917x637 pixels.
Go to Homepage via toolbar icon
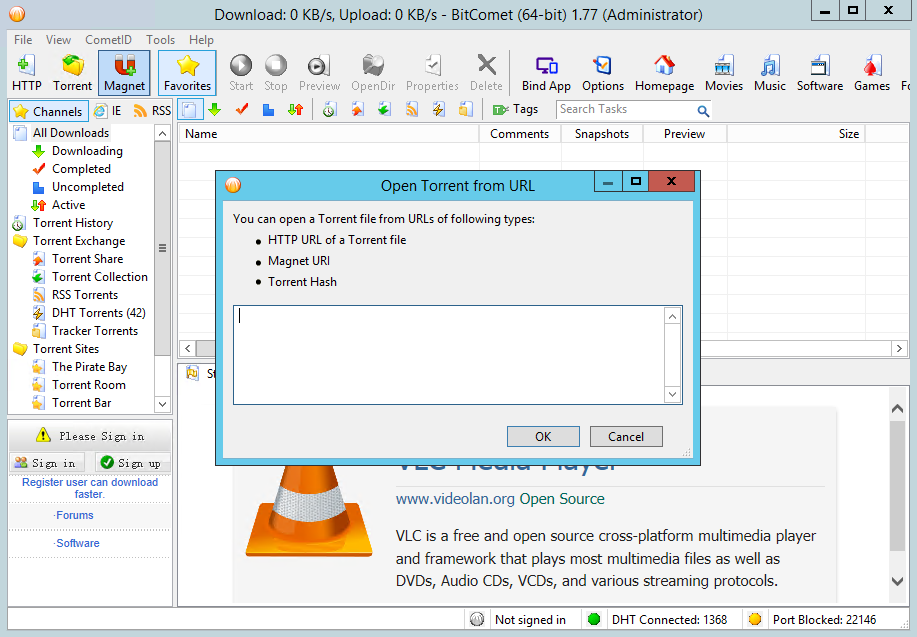point(664,73)
